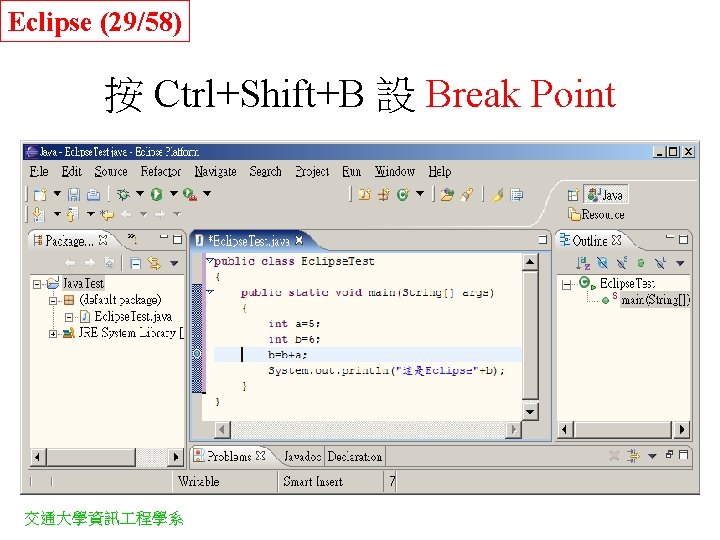720x540 pixels.
Task: Open the Refactor menu
Action: [161, 172]
